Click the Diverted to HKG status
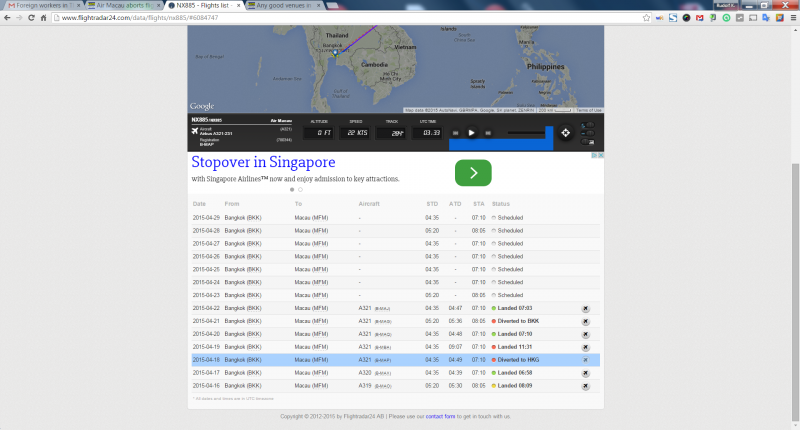 tap(518, 360)
